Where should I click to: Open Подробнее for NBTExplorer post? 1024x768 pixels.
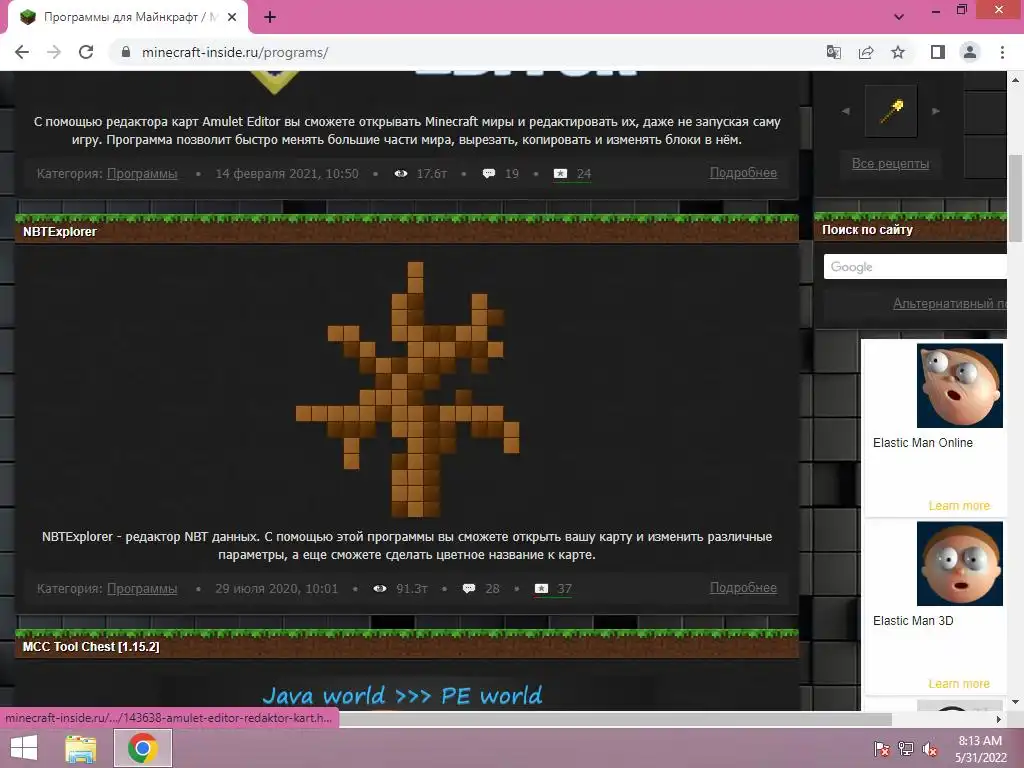pyautogui.click(x=743, y=587)
